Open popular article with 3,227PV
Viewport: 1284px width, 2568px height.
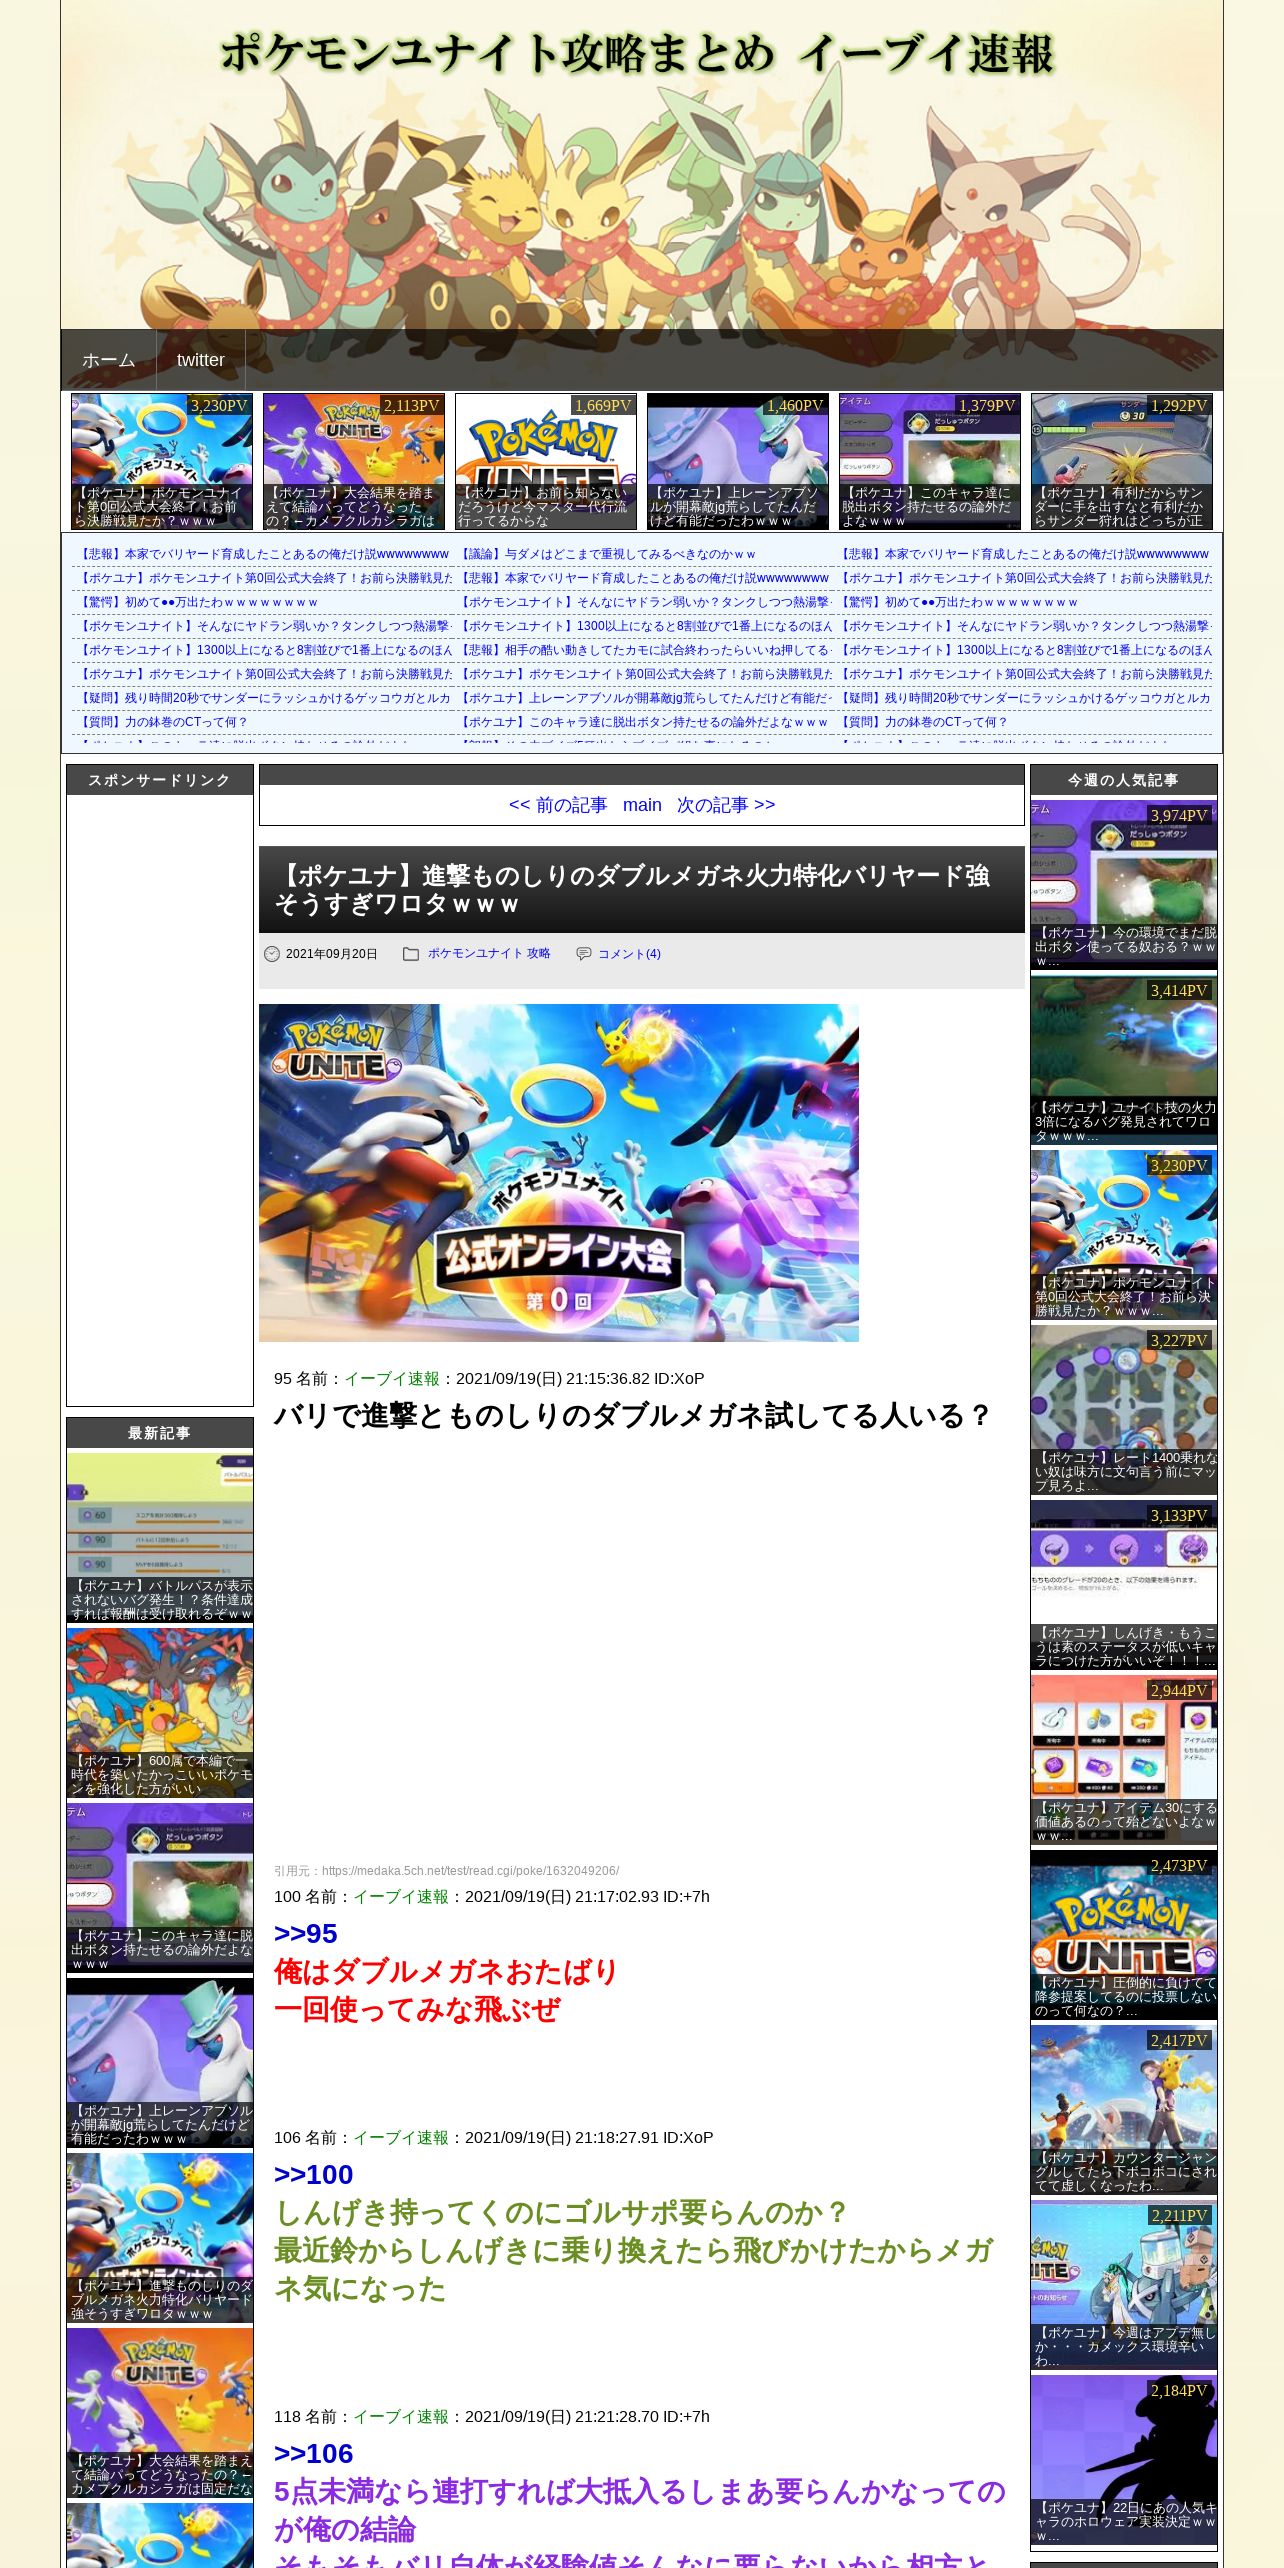(1124, 1410)
